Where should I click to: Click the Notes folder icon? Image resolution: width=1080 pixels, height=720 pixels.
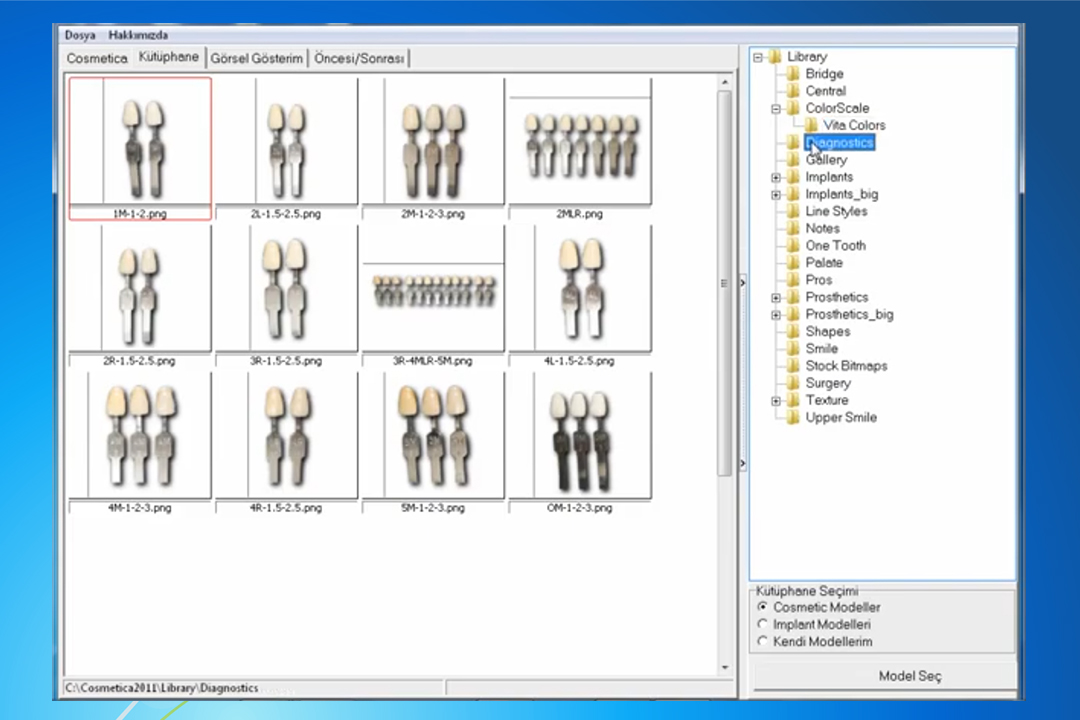coord(793,228)
